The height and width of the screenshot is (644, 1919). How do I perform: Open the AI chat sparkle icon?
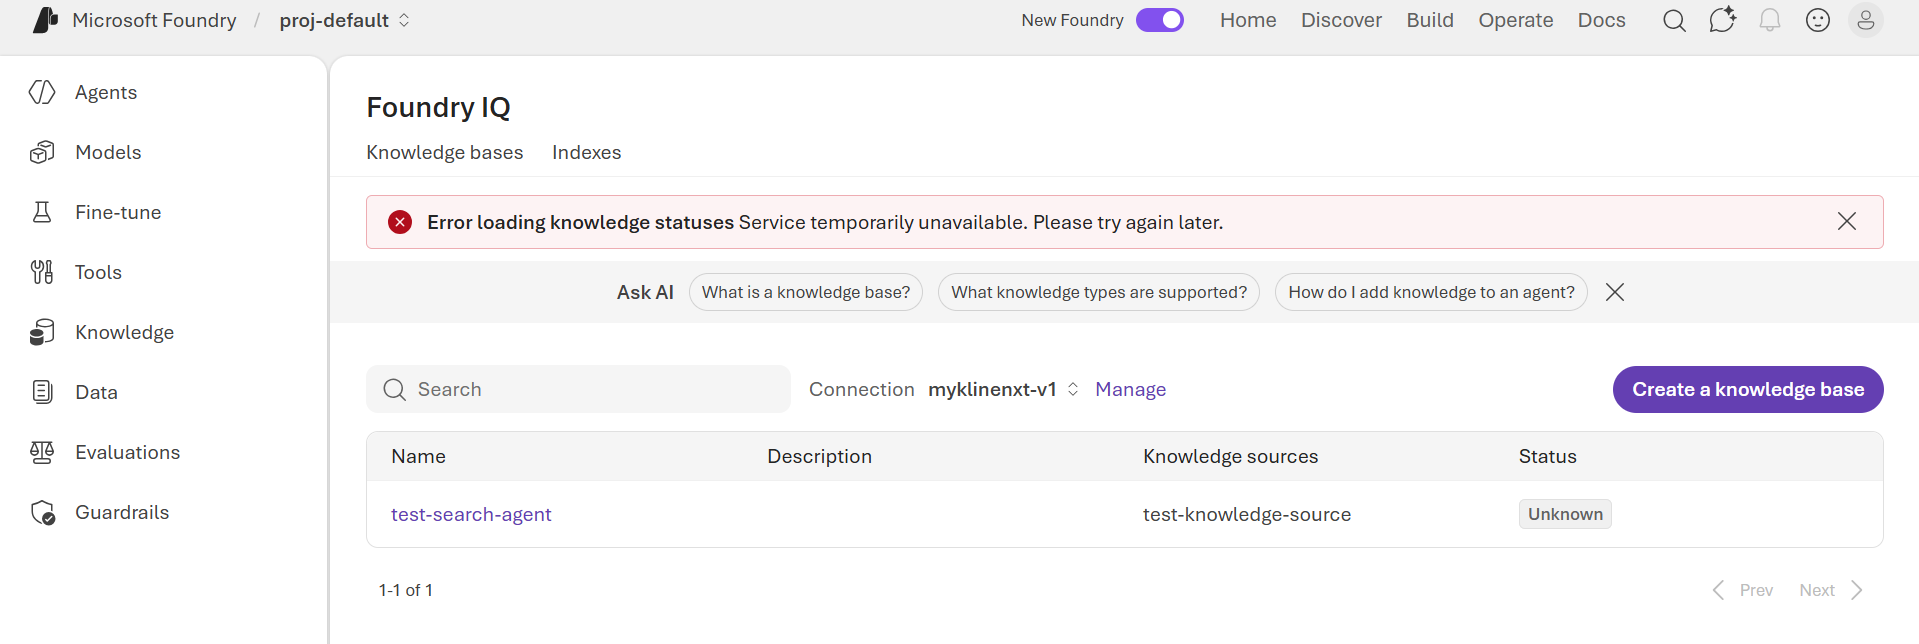(x=1722, y=20)
